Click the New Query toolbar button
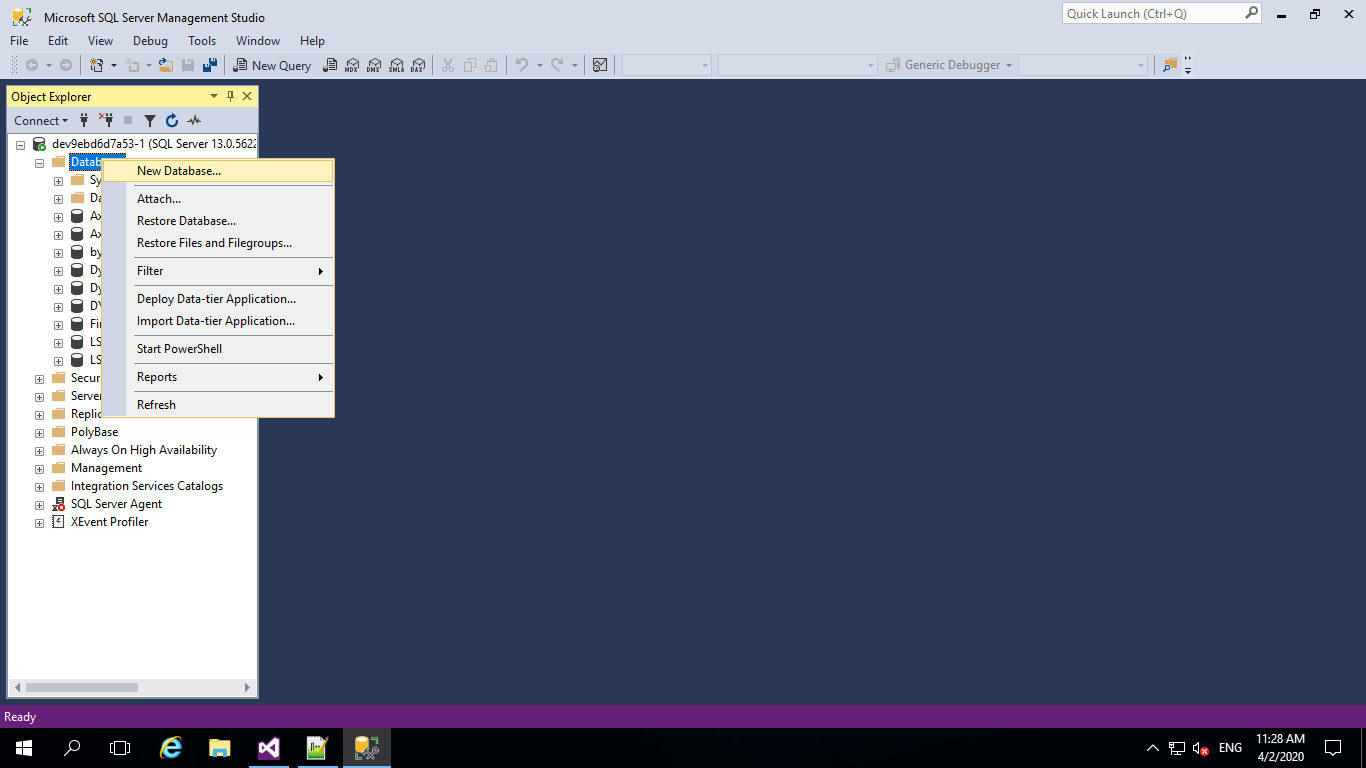This screenshot has height=768, width=1366. click(272, 65)
